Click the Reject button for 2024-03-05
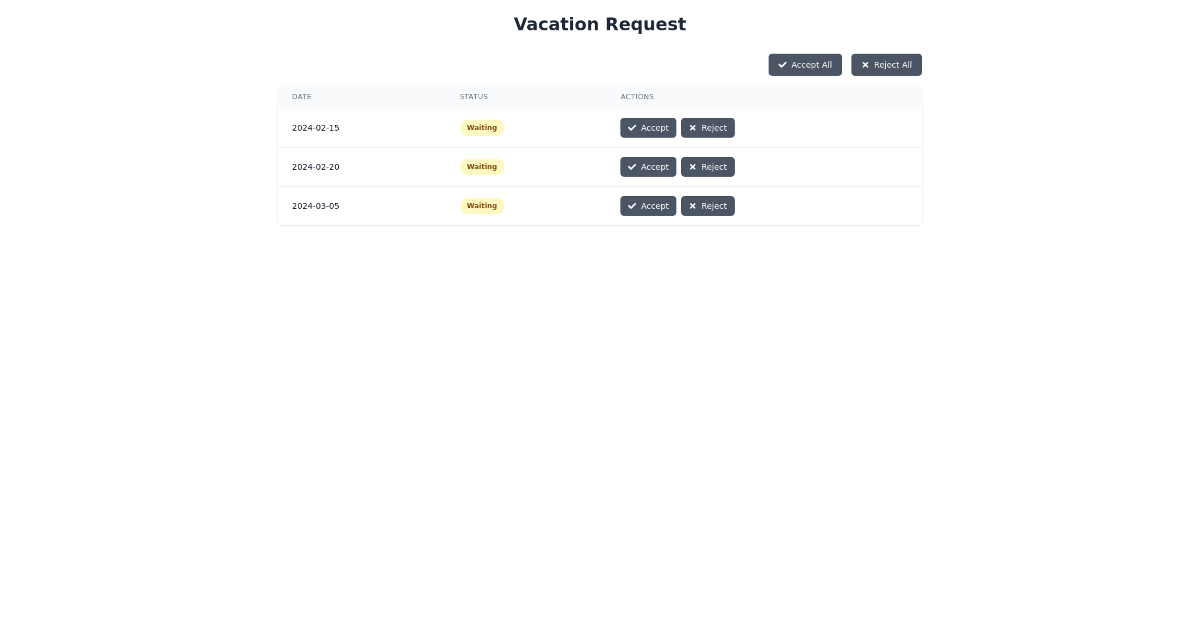This screenshot has width=1200, height=630. click(x=708, y=206)
